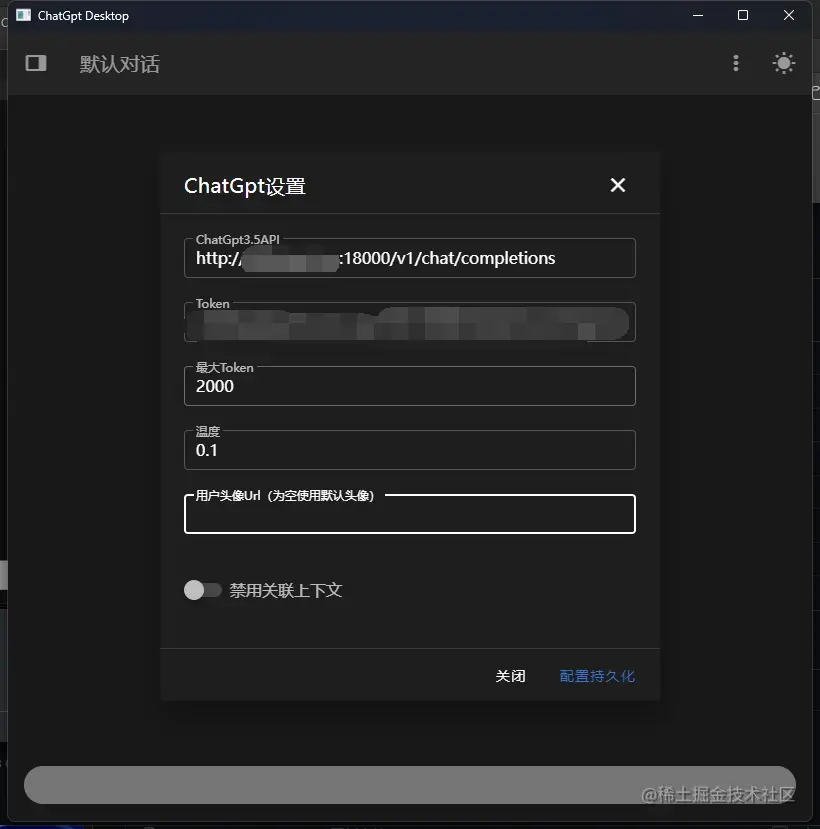
Task: Click the ChatGpt设置 dialog title
Action: [245, 186]
